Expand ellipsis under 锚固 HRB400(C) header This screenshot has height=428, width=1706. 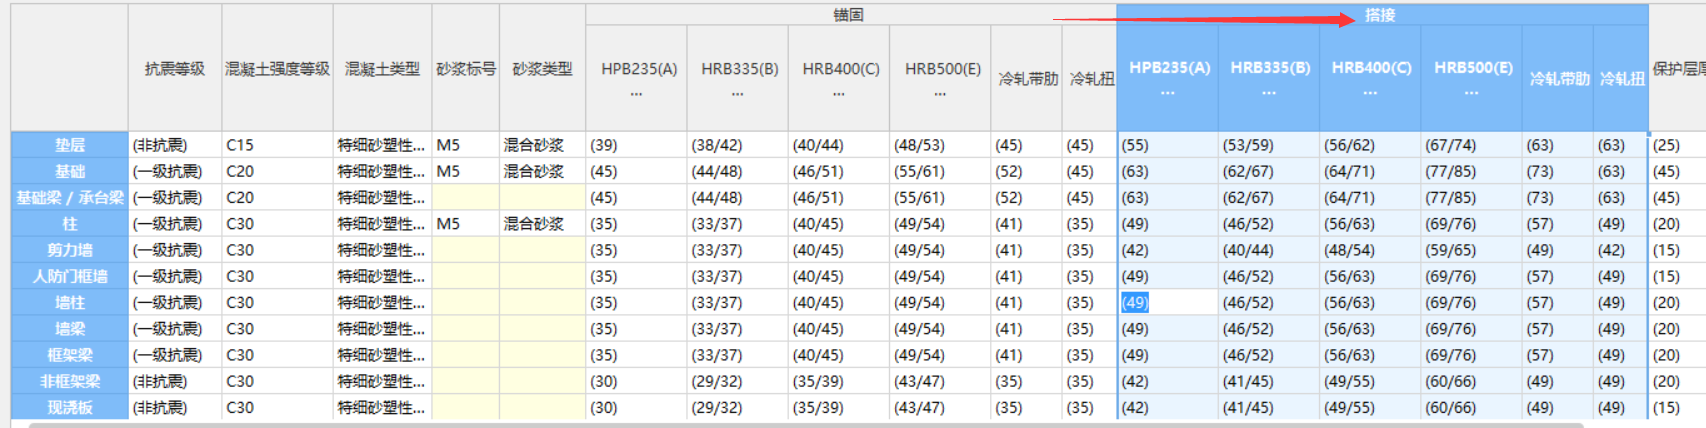click(839, 93)
